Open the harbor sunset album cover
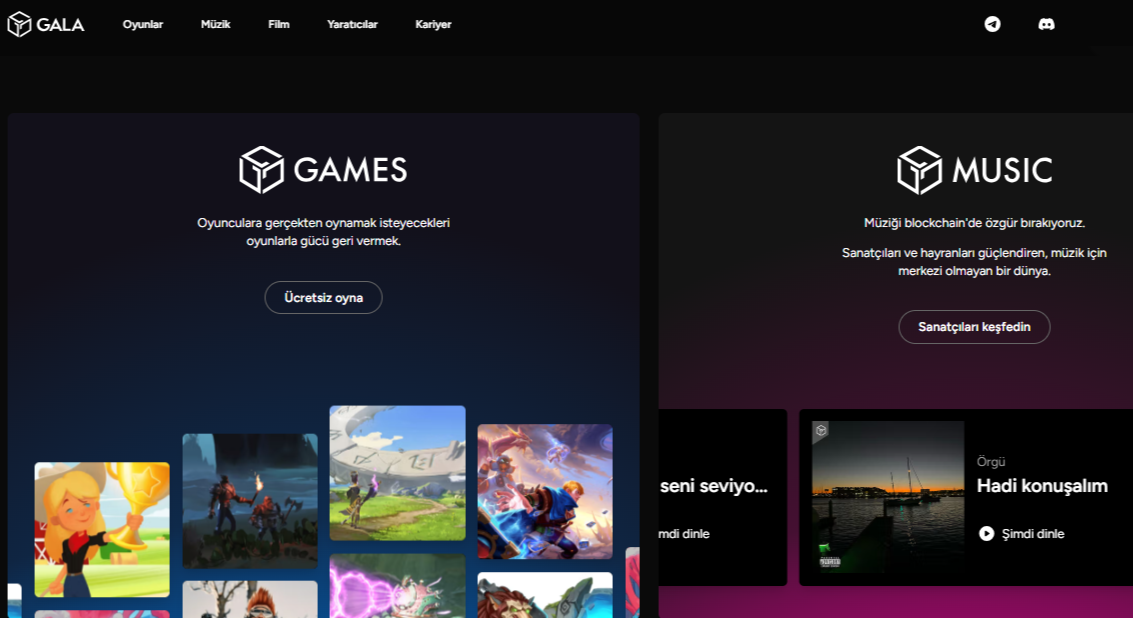 (x=888, y=497)
